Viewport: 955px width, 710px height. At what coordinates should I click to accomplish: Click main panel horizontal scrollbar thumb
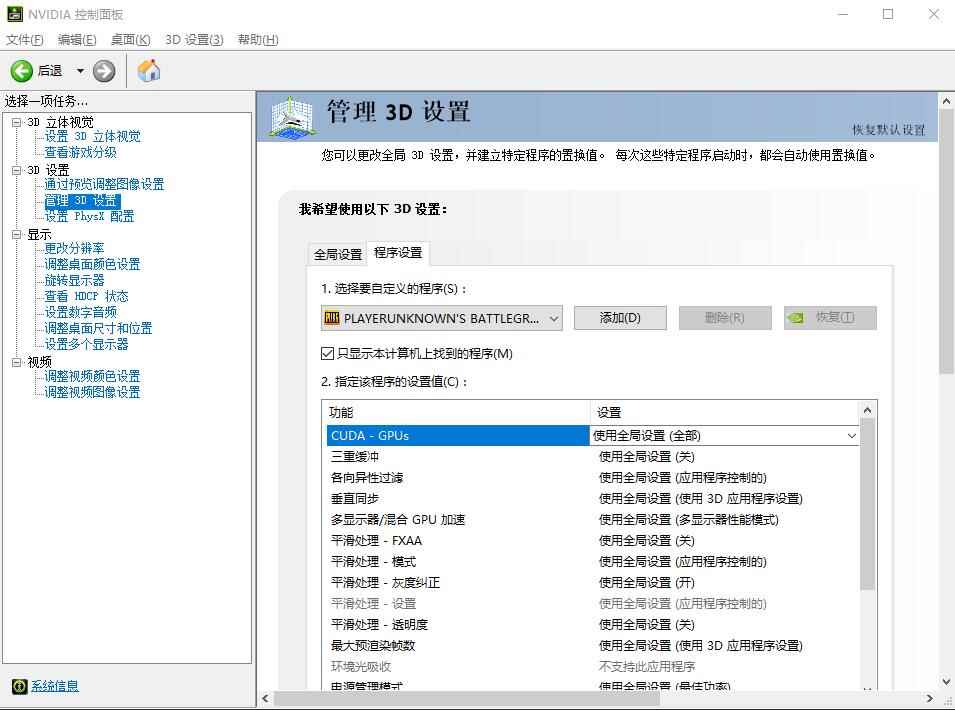point(467,698)
